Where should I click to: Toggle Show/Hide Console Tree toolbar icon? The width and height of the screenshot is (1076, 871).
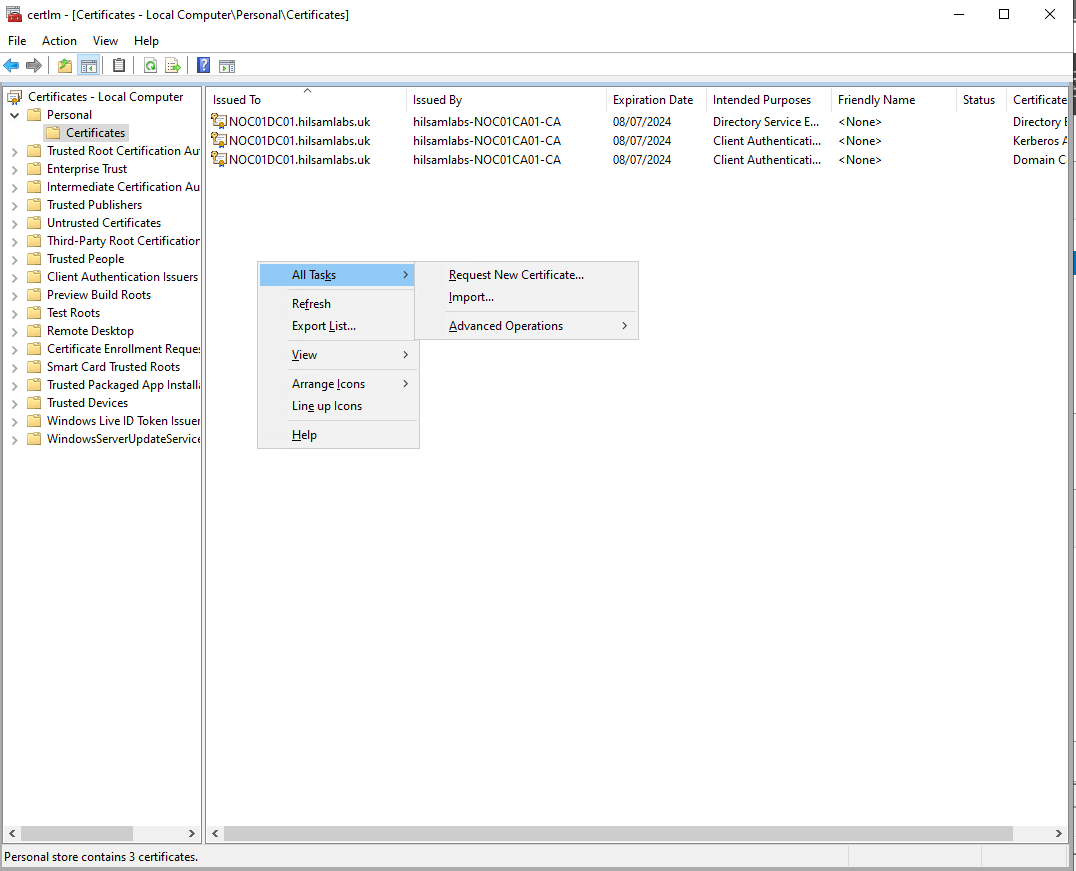[x=89, y=66]
